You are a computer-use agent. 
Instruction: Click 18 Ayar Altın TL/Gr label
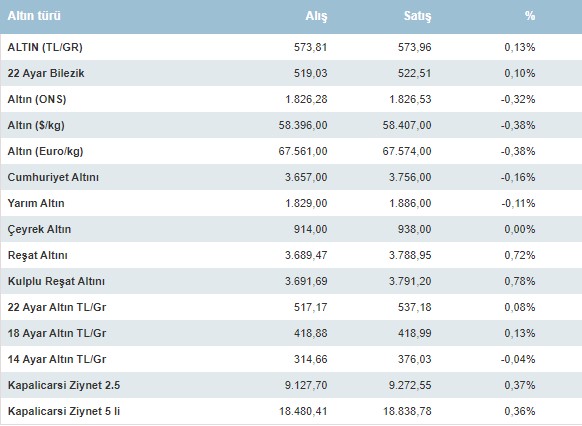tap(57, 333)
